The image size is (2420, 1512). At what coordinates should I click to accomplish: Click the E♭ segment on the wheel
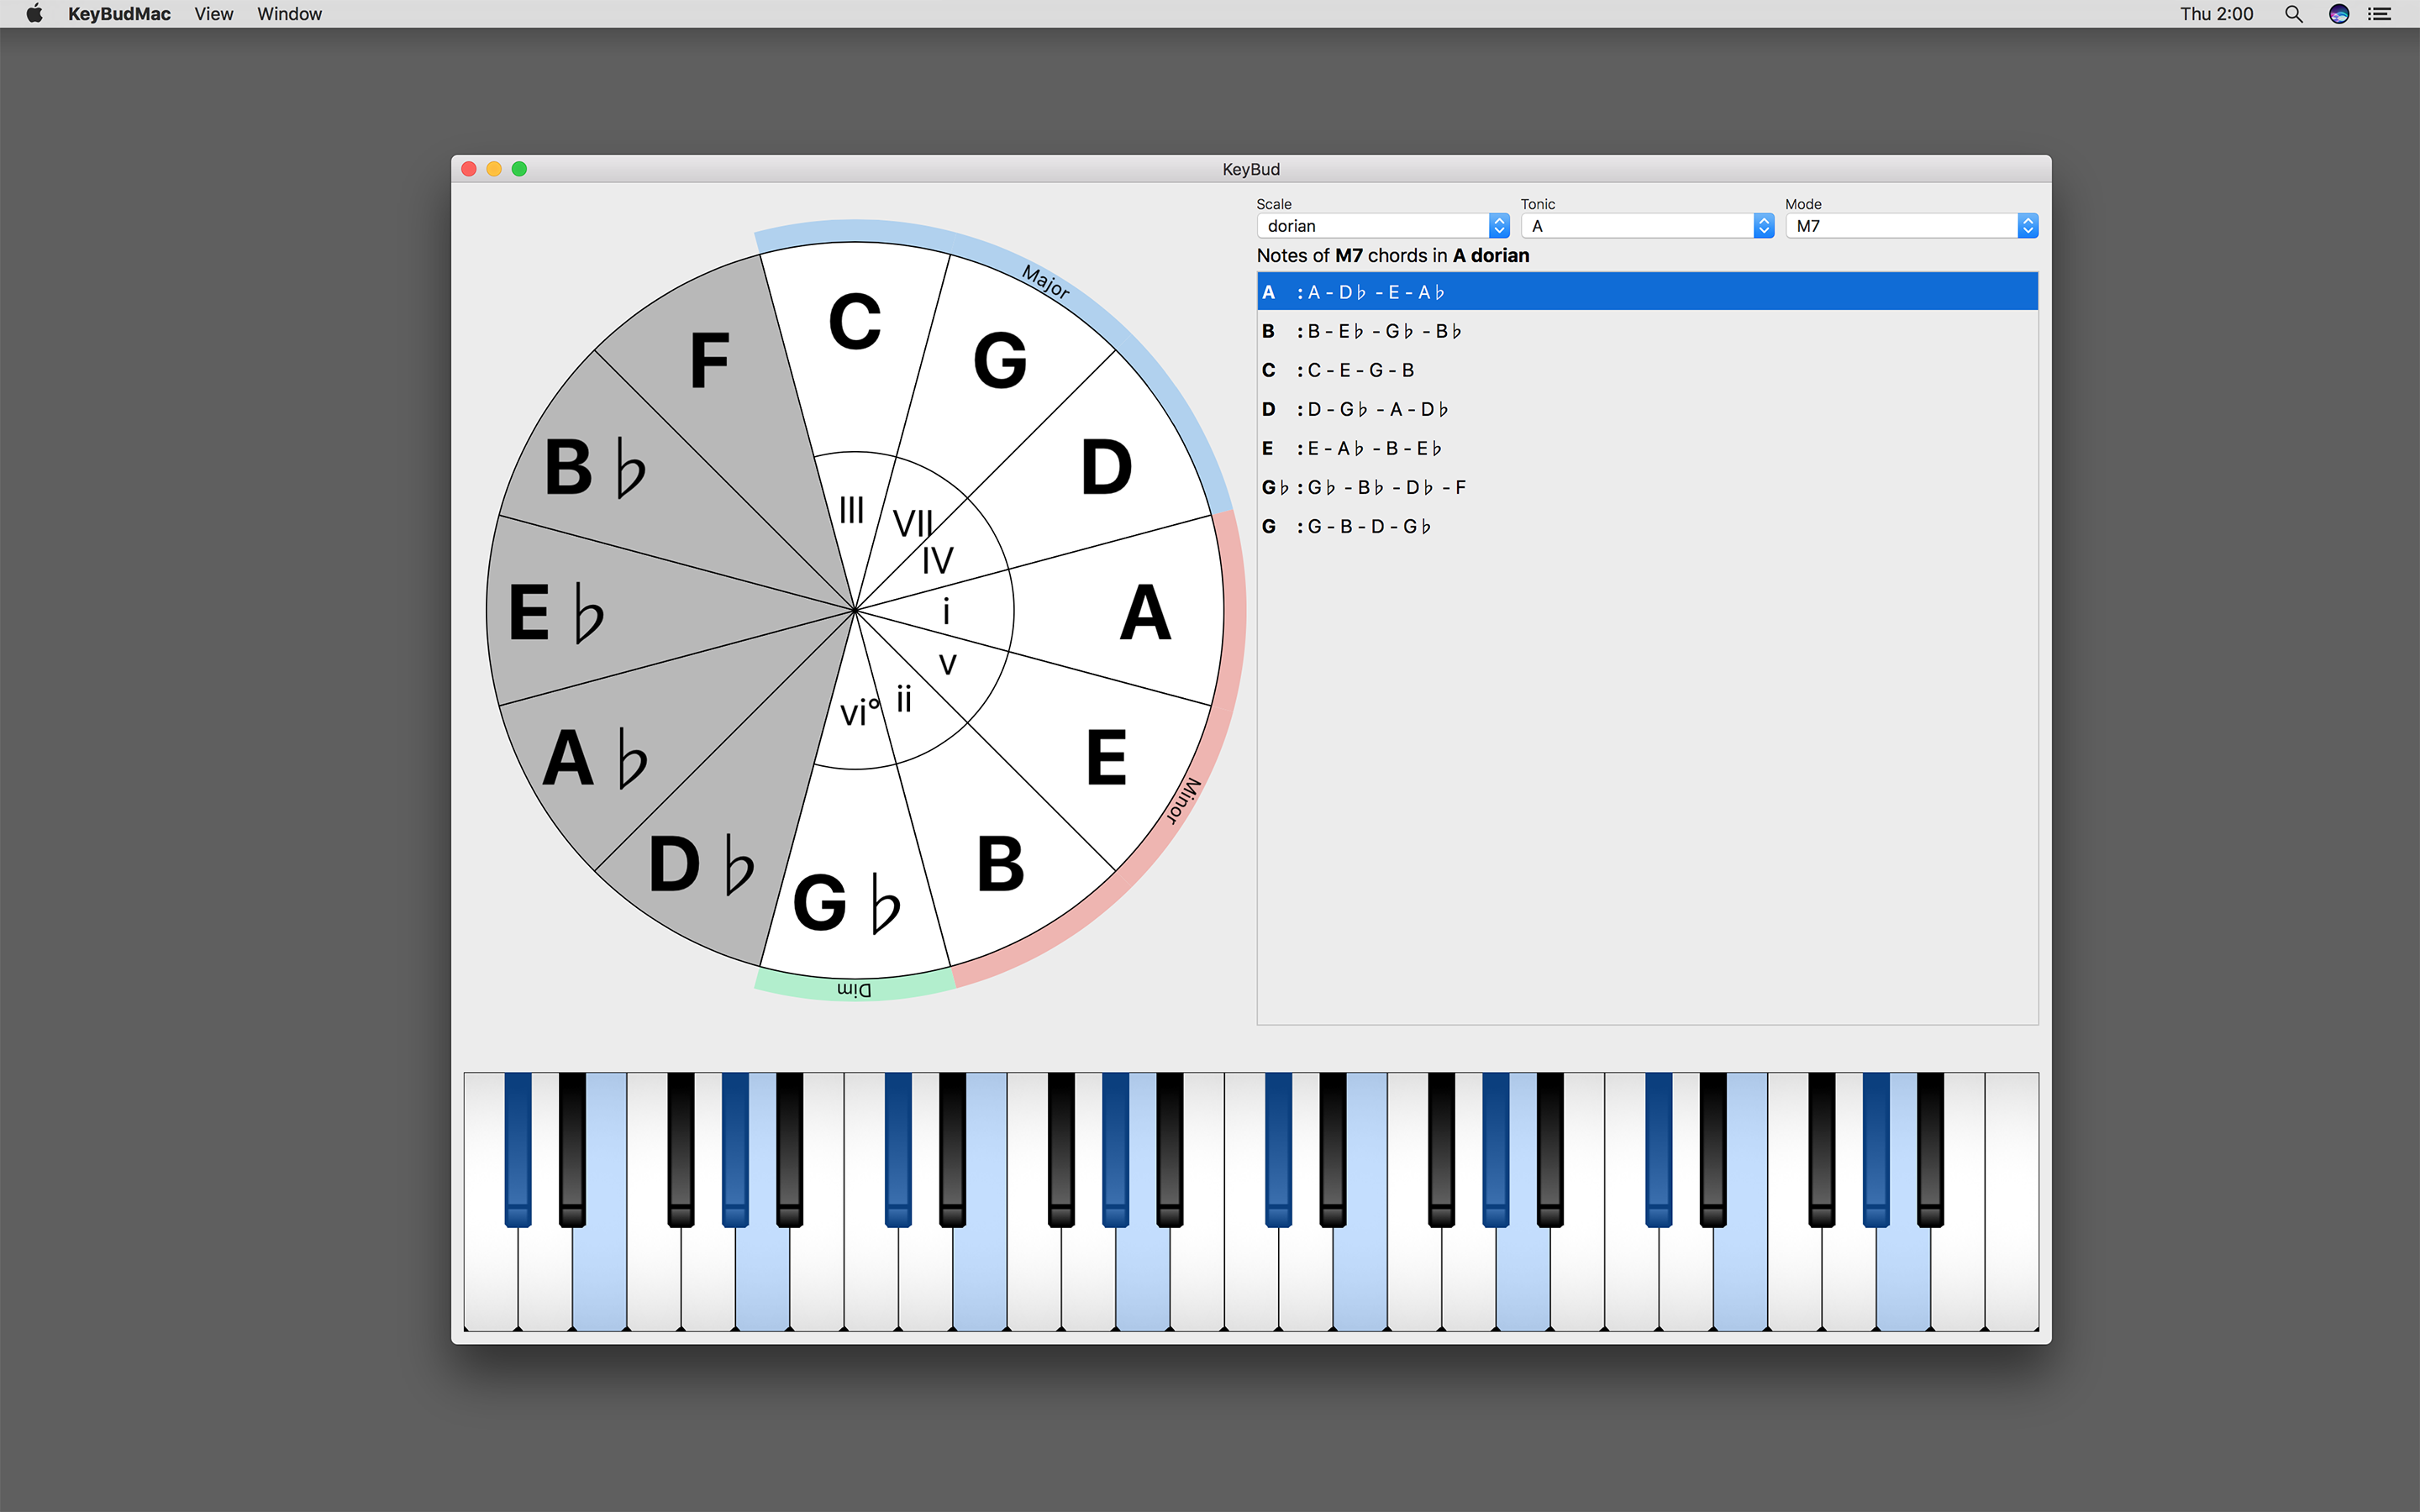click(x=556, y=612)
